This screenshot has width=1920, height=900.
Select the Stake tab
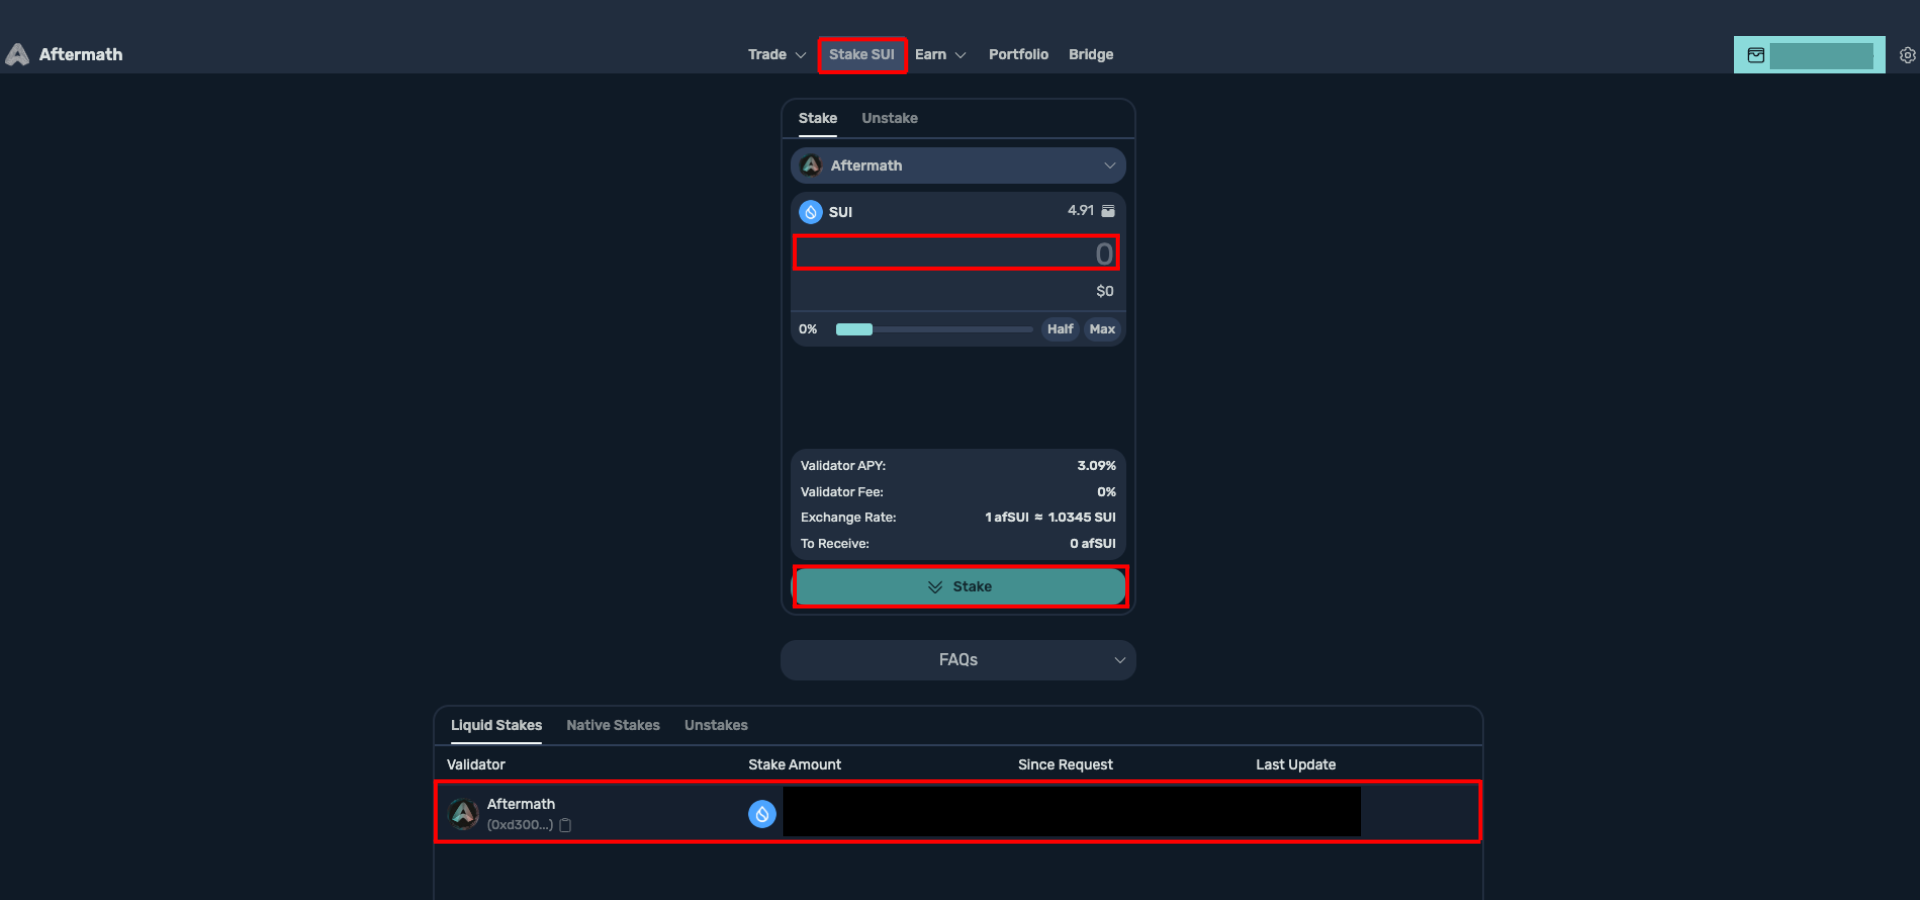[x=817, y=118]
